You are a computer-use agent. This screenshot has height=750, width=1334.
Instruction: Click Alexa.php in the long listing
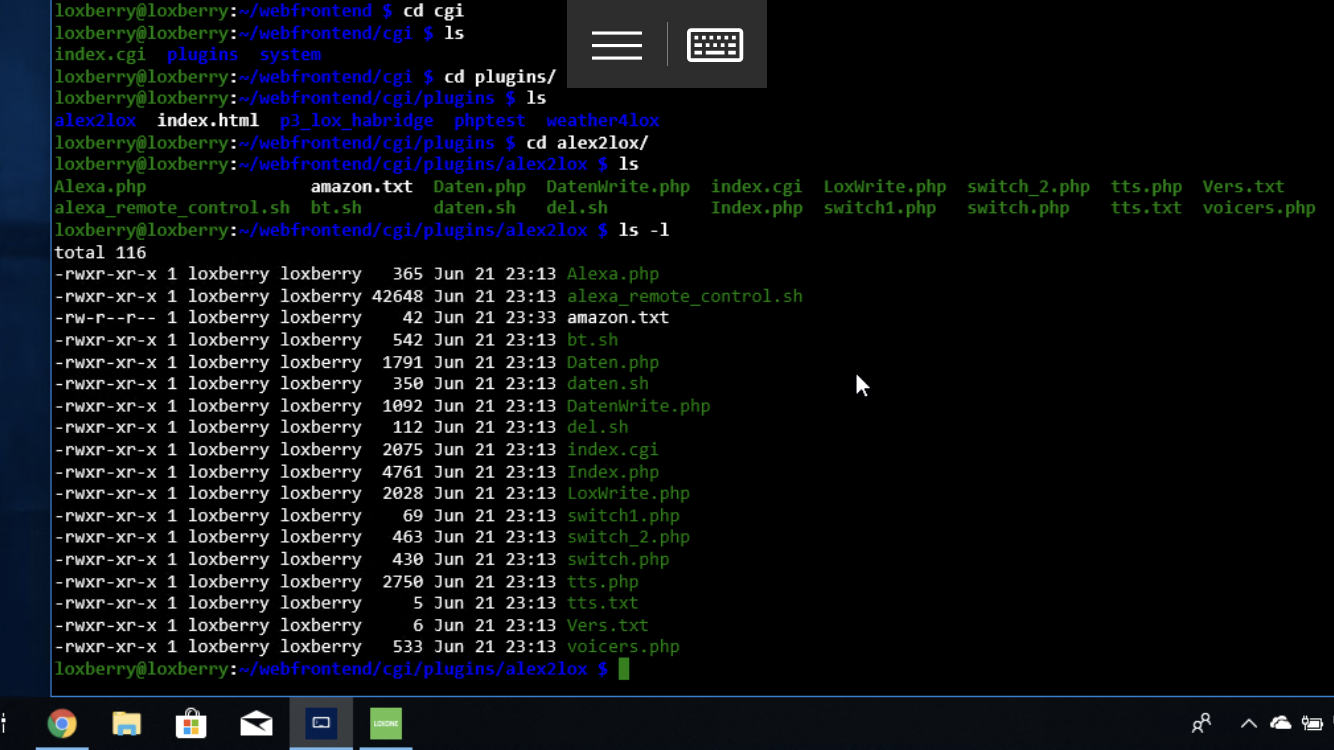pos(613,274)
